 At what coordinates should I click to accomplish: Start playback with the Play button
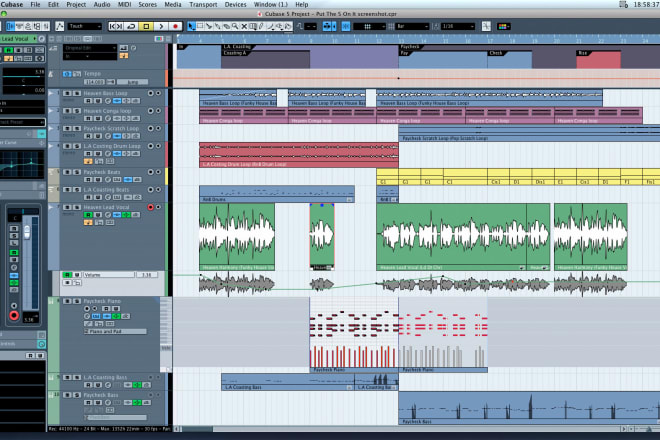tap(161, 27)
